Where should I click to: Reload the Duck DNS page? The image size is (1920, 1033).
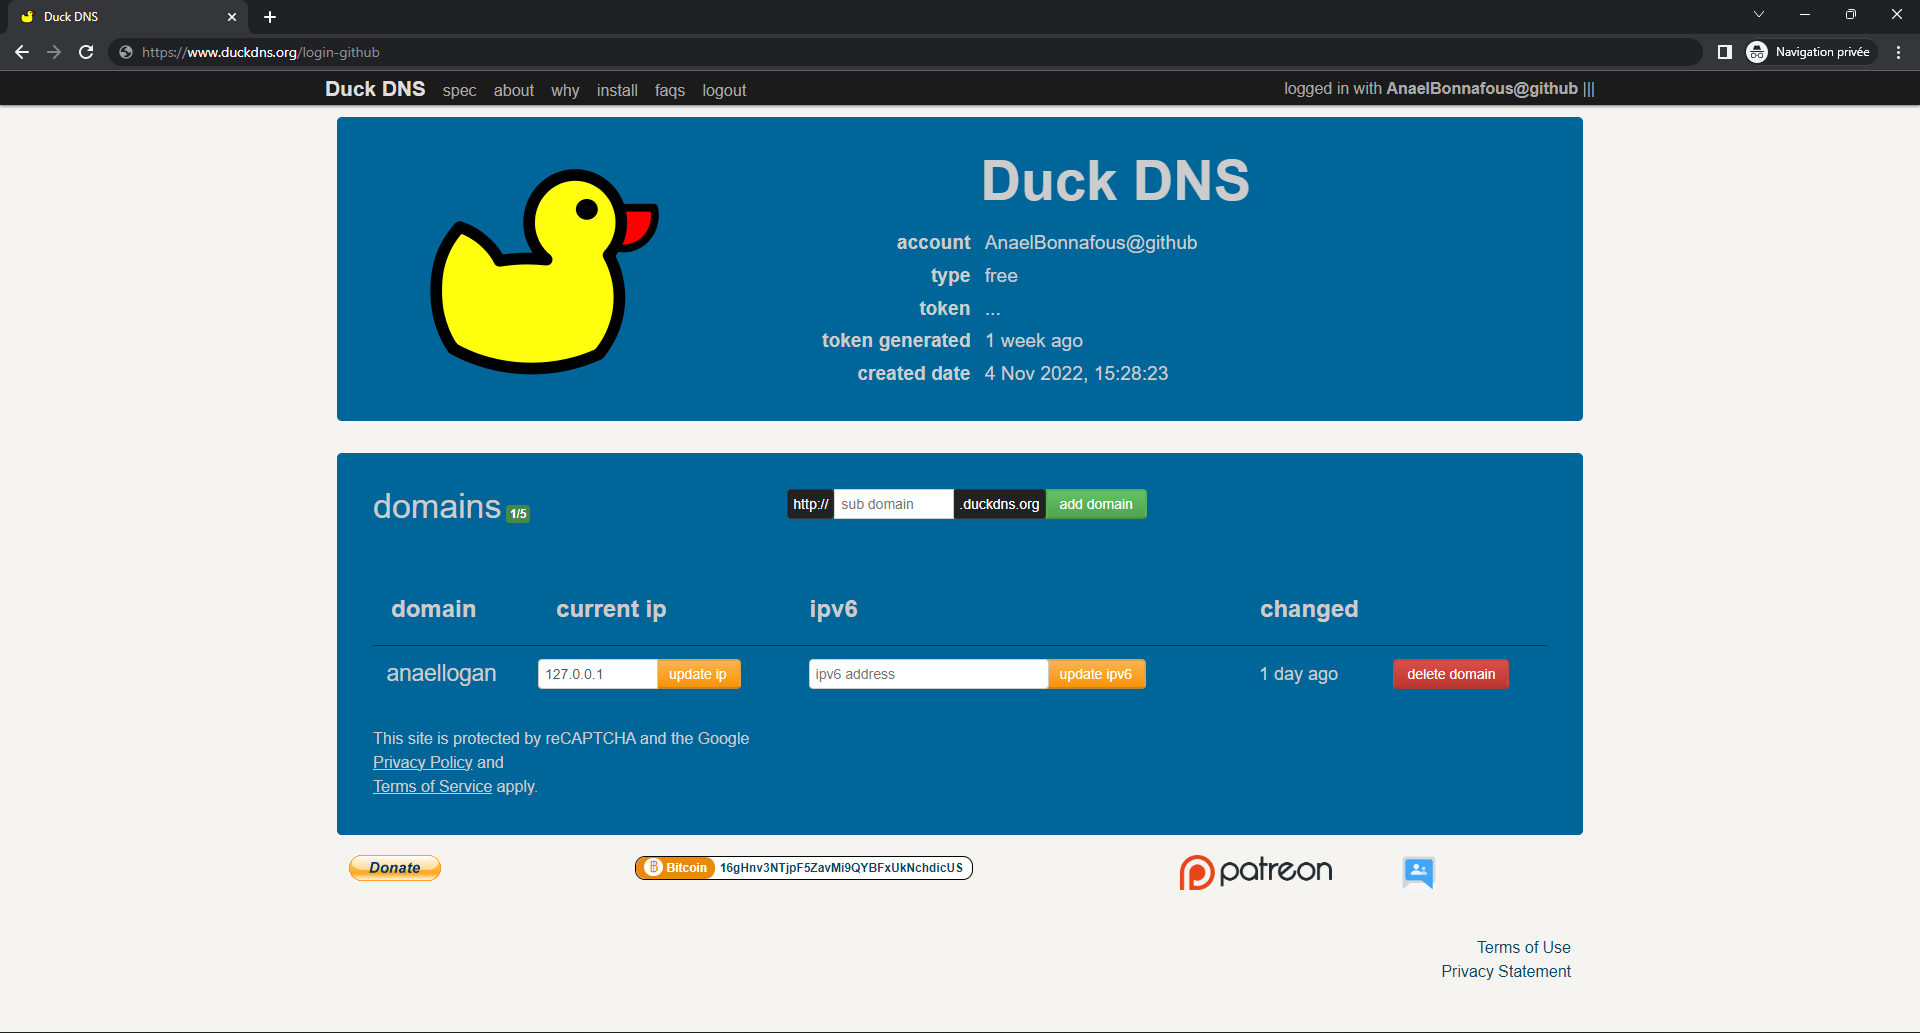[86, 52]
